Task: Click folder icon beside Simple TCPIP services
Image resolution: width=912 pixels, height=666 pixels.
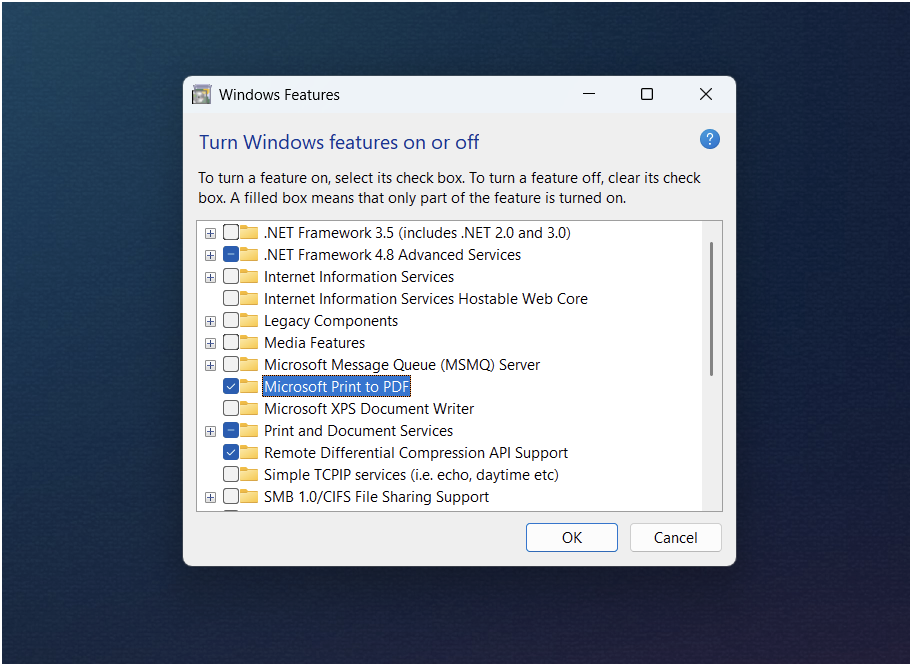Action: pyautogui.click(x=249, y=475)
